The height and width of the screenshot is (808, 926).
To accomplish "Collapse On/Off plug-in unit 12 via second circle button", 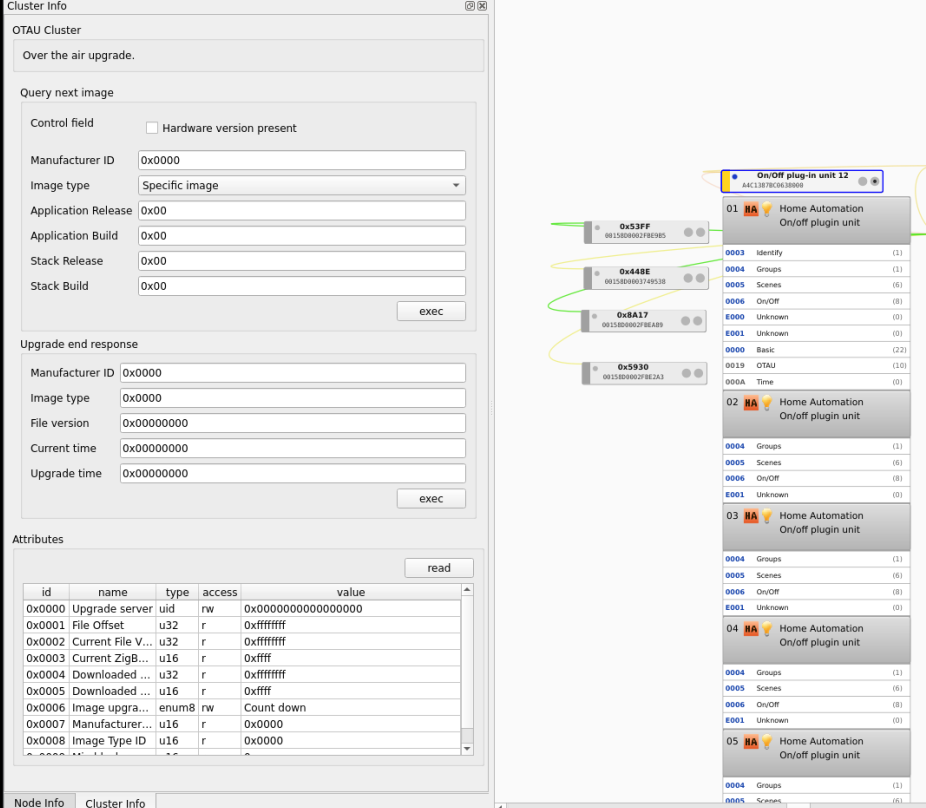I will click(875, 181).
